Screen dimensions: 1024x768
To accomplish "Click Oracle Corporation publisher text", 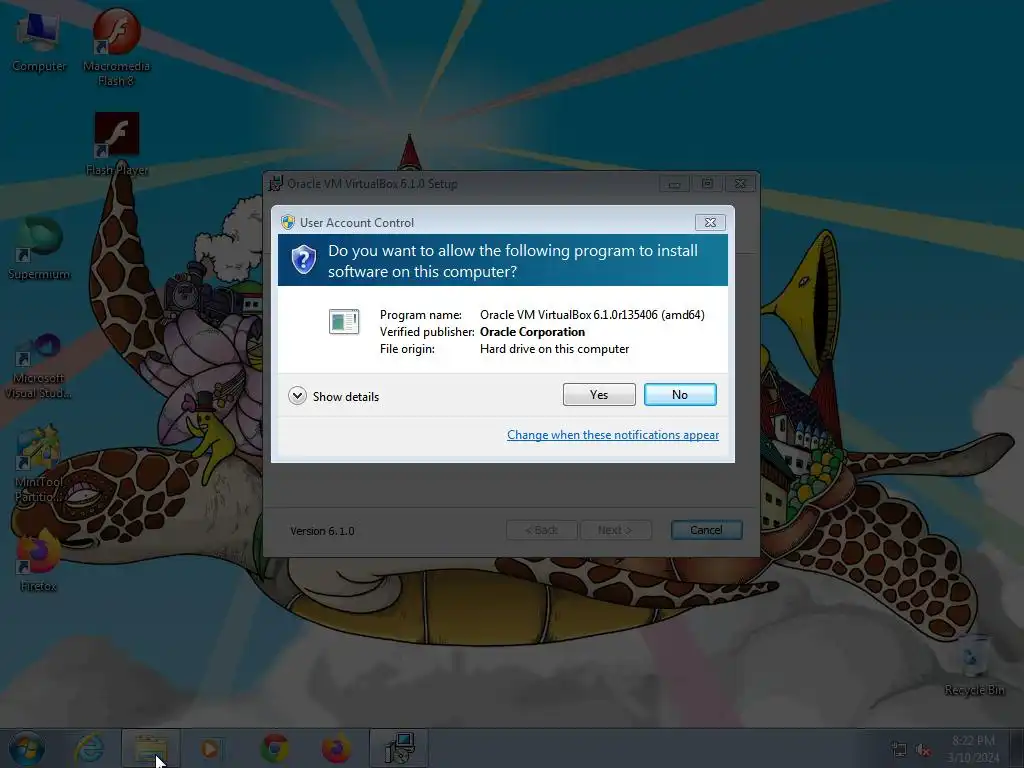I will point(532,332).
